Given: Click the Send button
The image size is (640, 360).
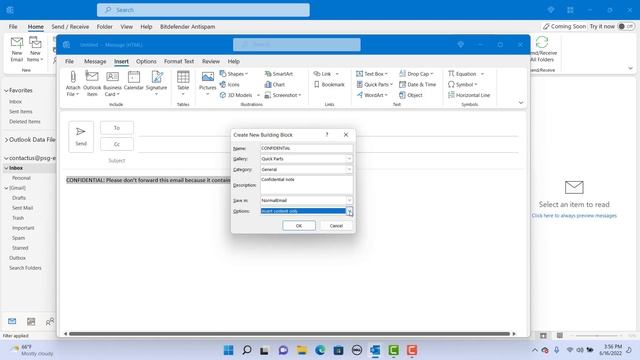Looking at the screenshot, I should [x=81, y=136].
